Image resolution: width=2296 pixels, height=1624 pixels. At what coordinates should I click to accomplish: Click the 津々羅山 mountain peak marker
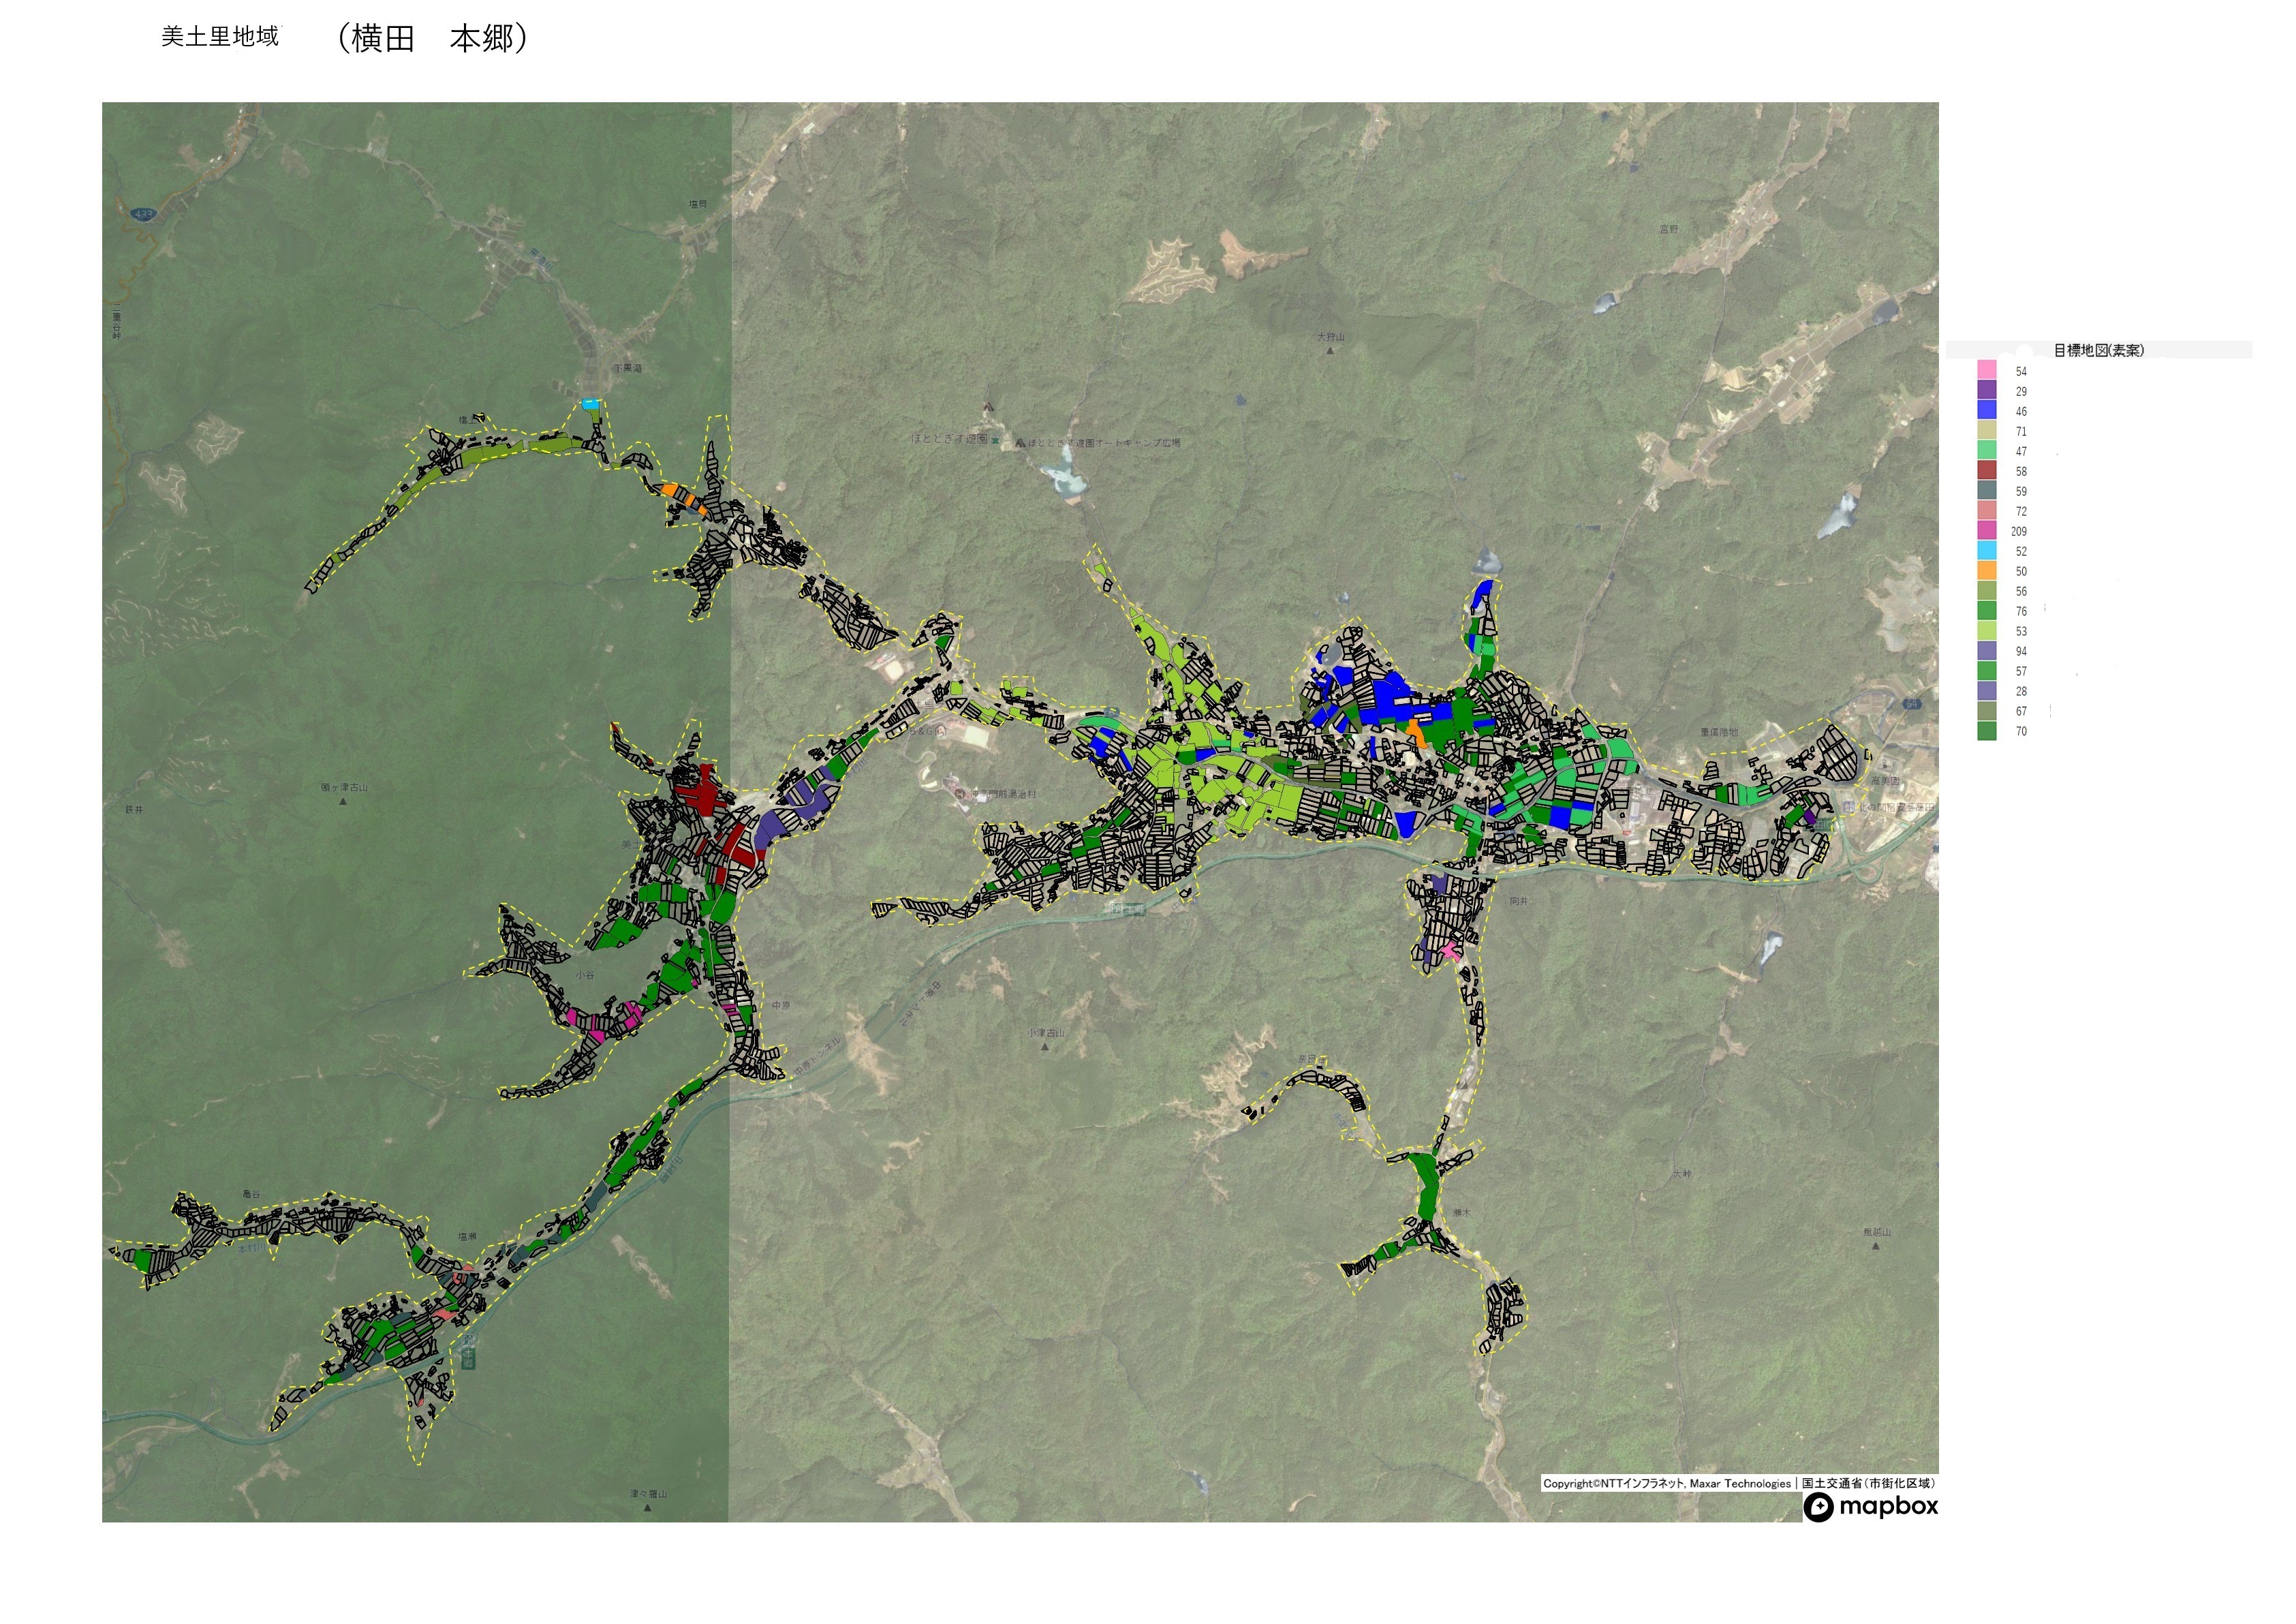647,1507
